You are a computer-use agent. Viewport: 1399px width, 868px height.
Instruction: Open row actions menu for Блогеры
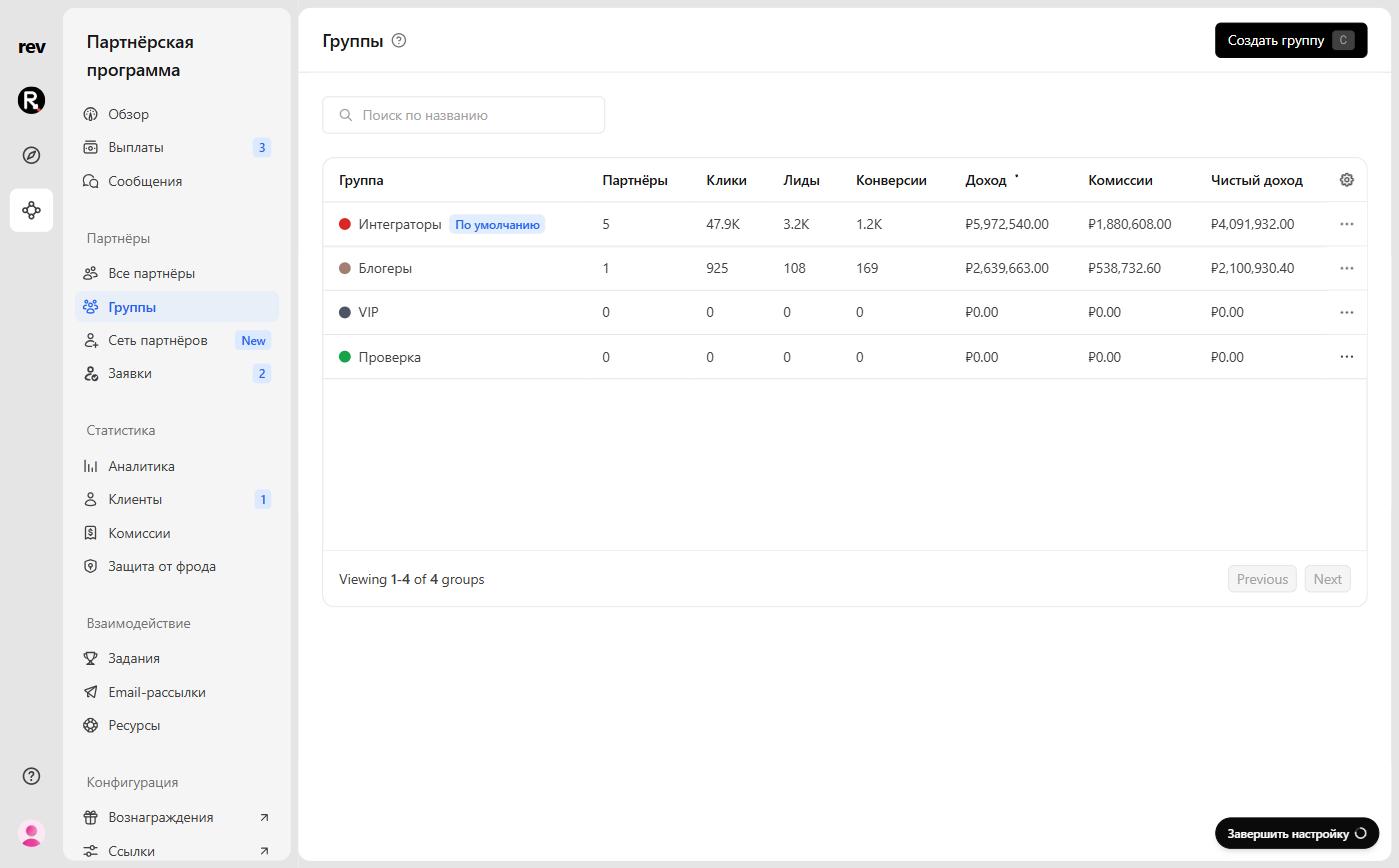coord(1347,268)
